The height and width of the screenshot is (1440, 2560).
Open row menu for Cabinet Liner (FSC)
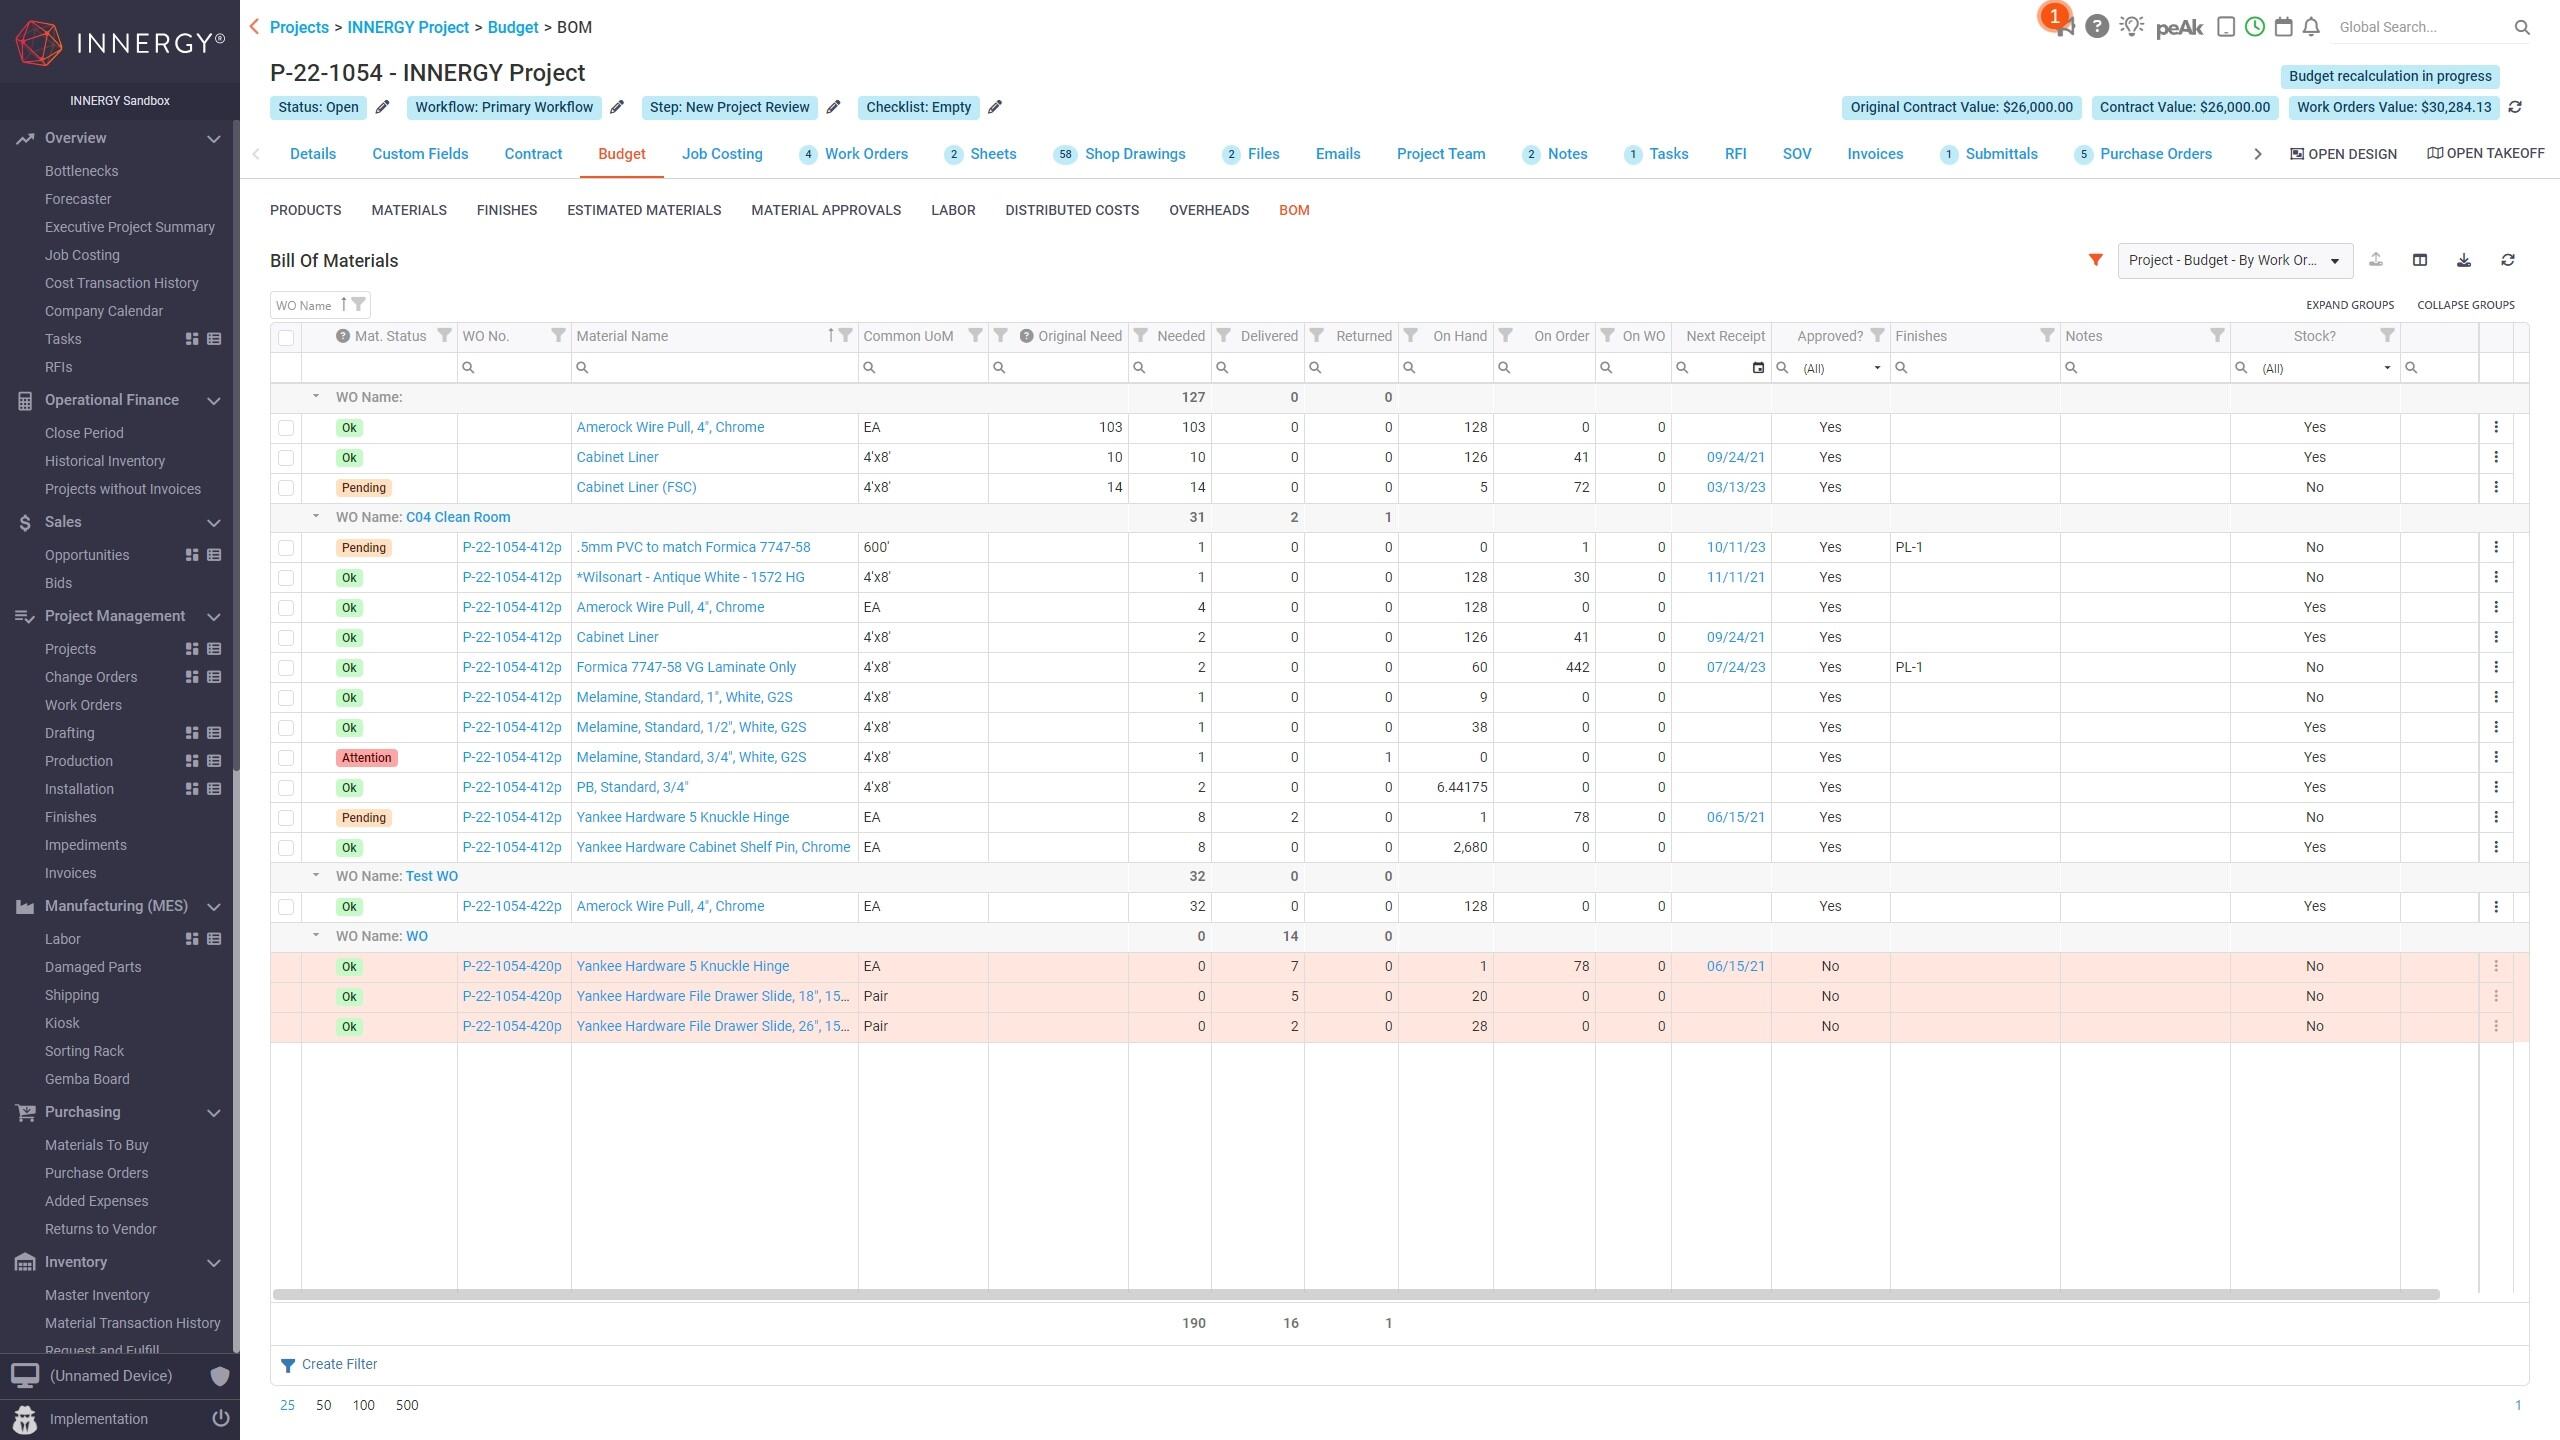(x=2495, y=487)
